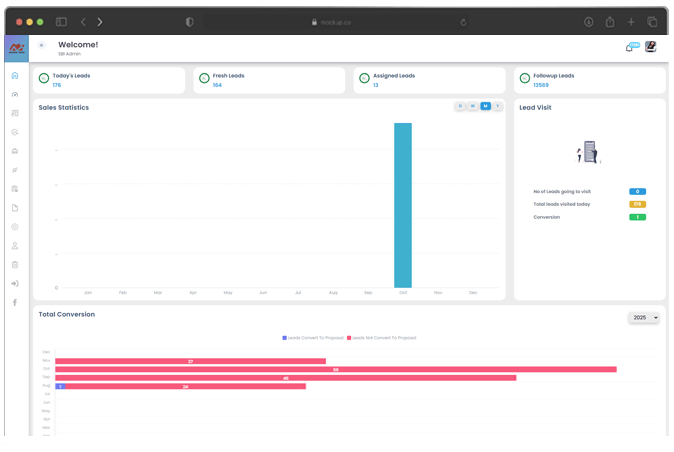674x452 pixels.
Task: Select yearly (Y) view for Sales Statistics
Action: pos(497,106)
